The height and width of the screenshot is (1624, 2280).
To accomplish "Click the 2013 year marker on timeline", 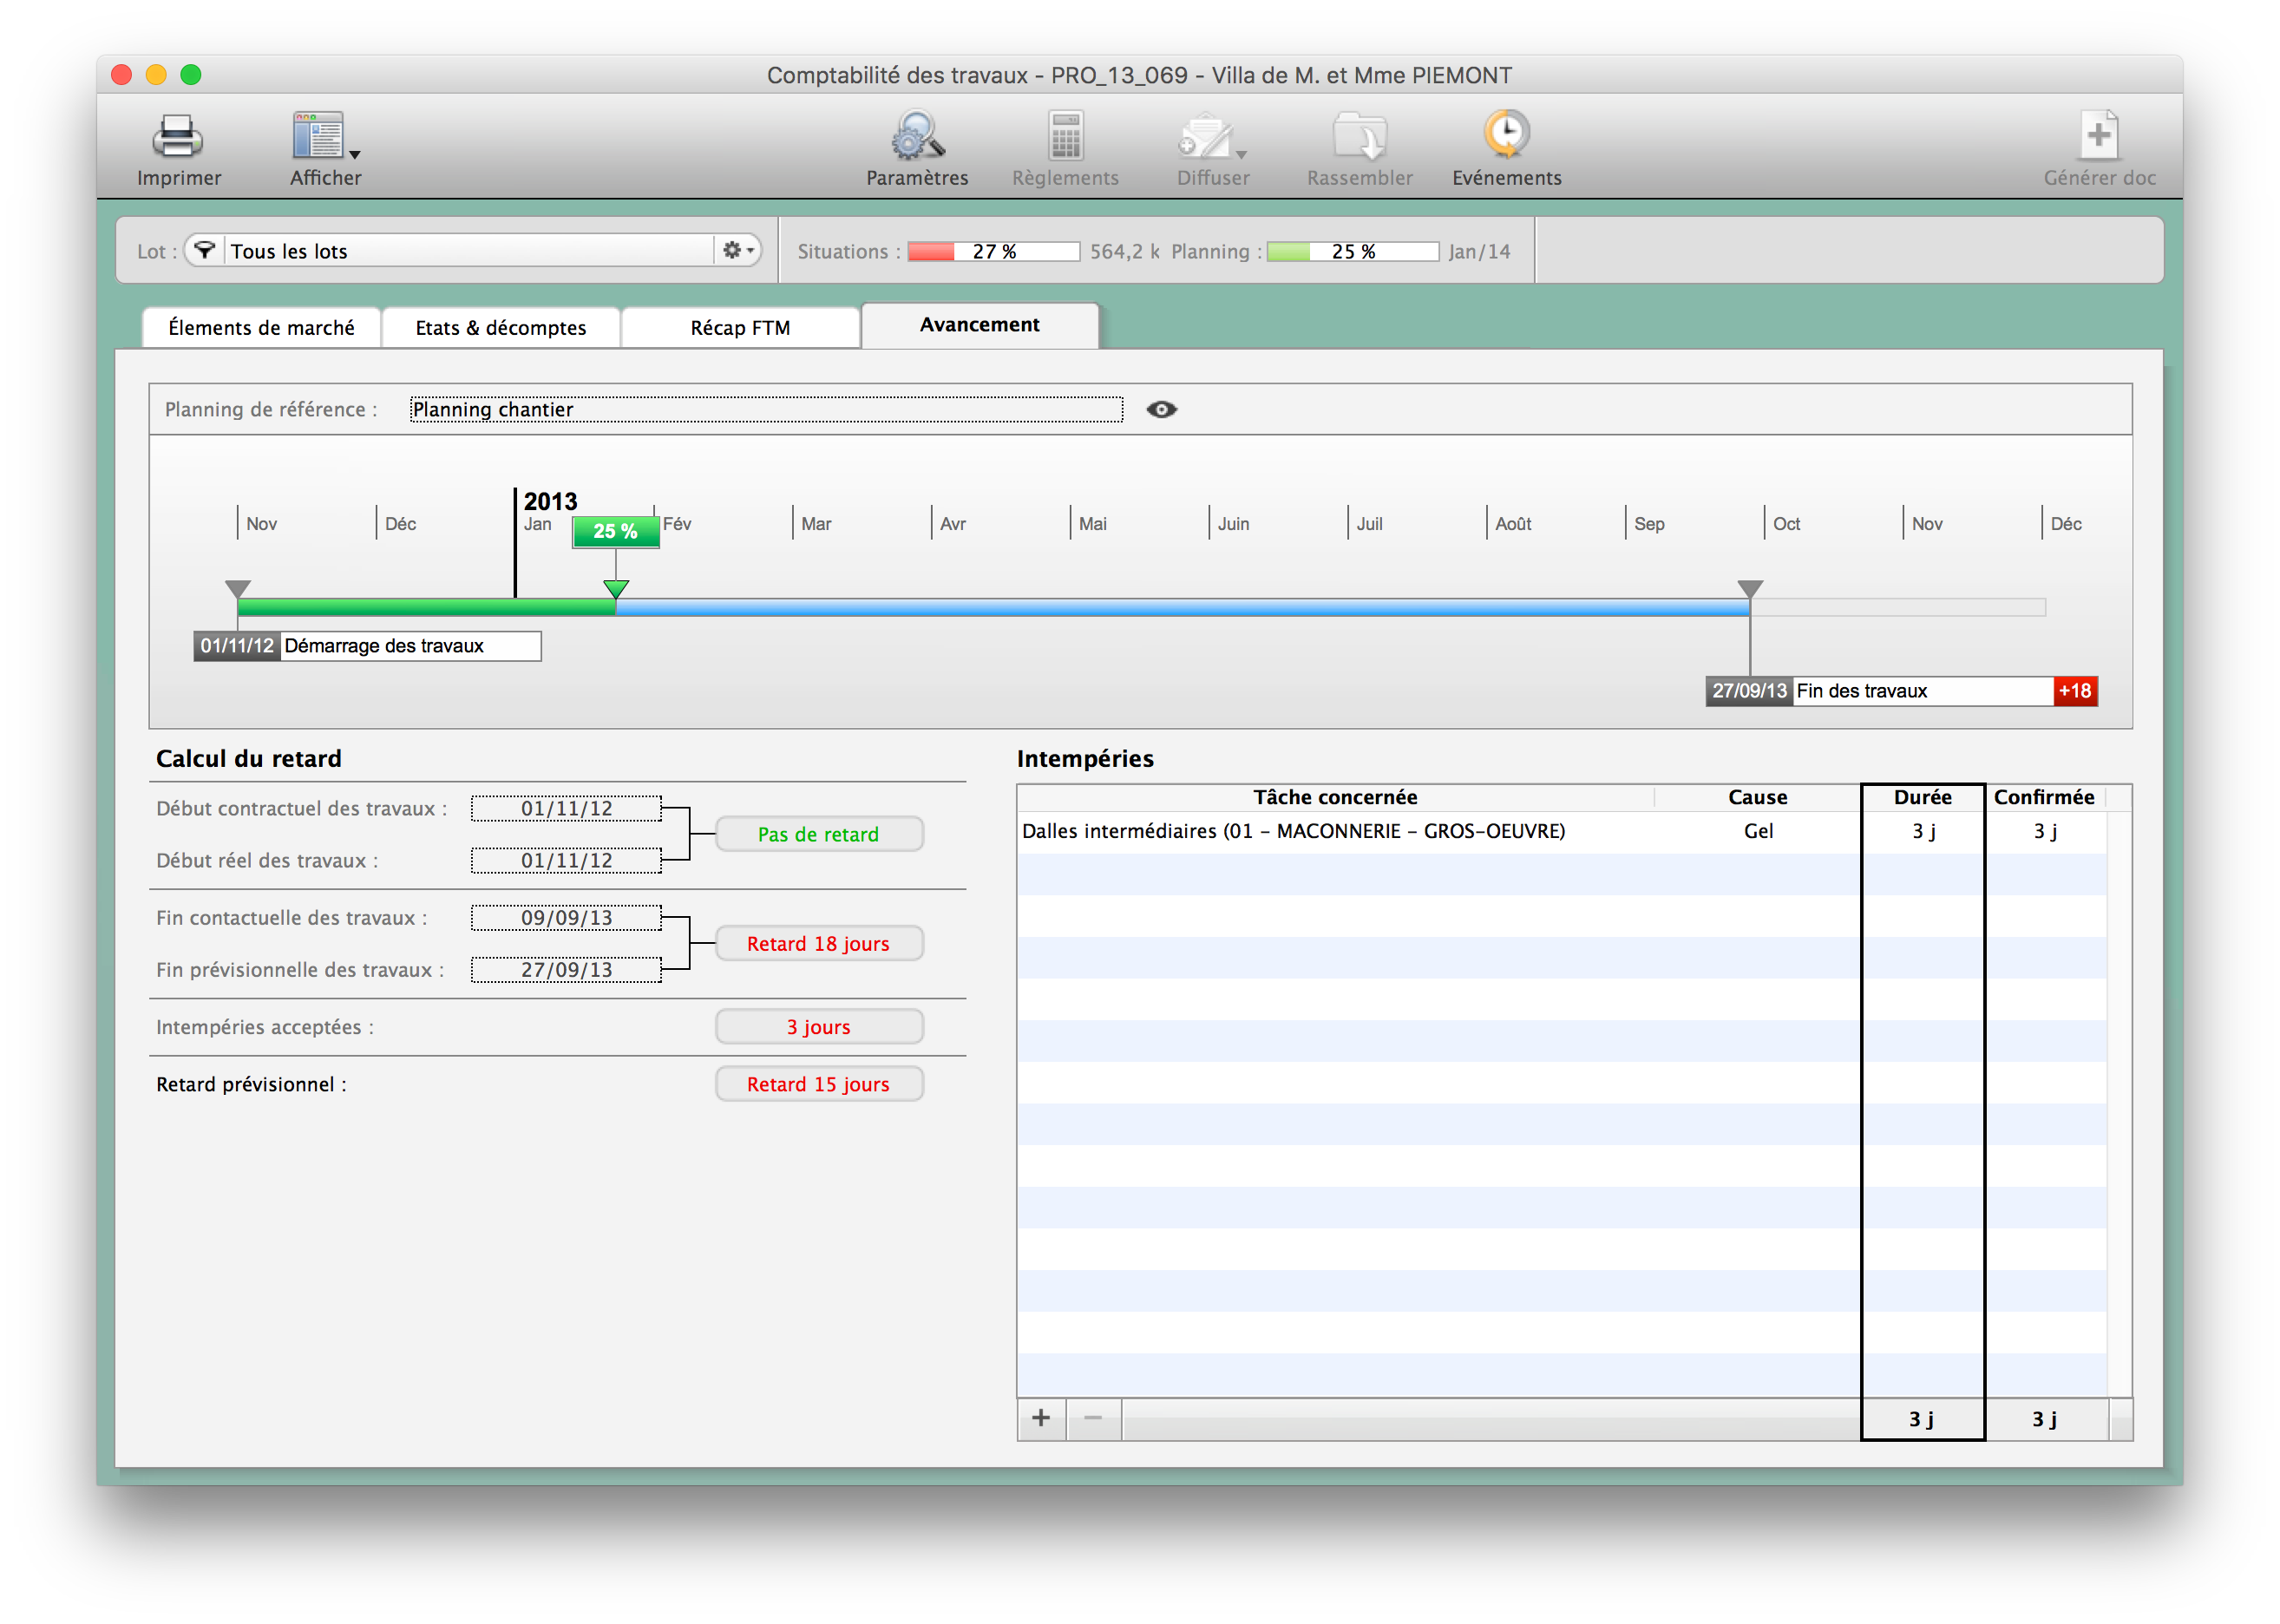I will point(550,501).
